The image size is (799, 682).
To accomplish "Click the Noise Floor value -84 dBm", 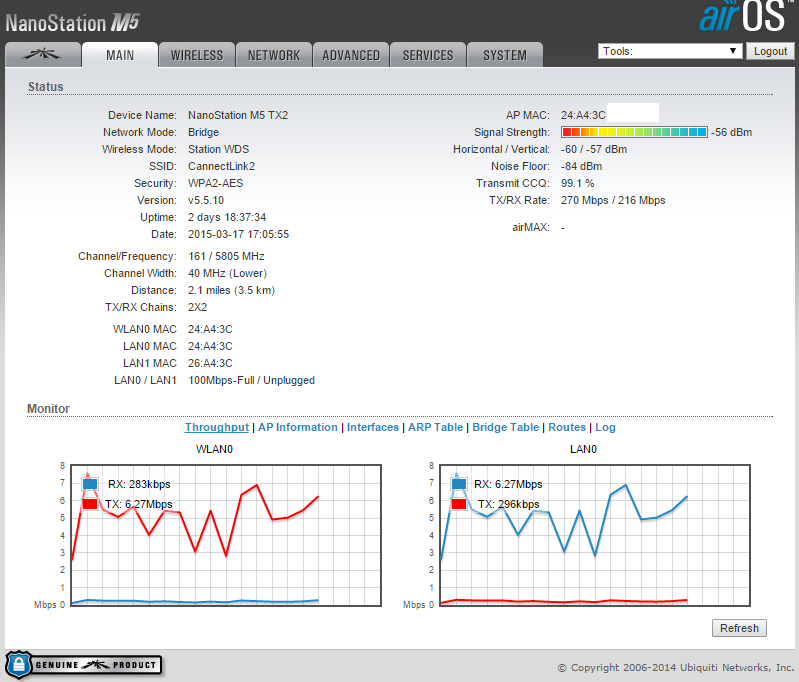I will (x=581, y=166).
